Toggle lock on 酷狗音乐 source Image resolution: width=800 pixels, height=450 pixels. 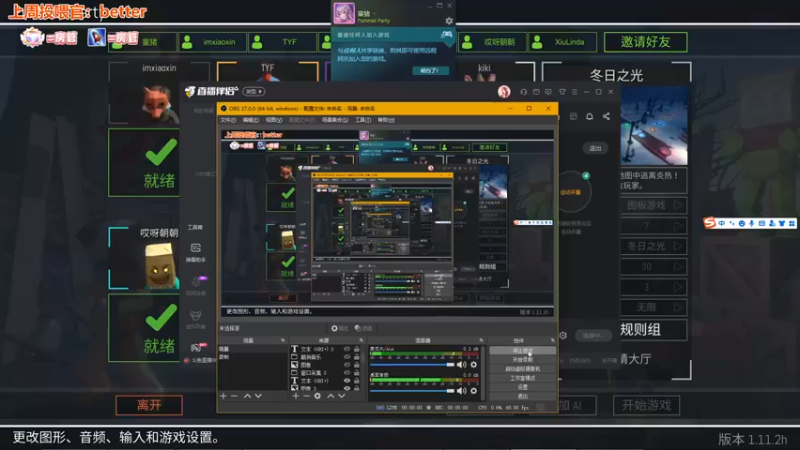tap(357, 357)
